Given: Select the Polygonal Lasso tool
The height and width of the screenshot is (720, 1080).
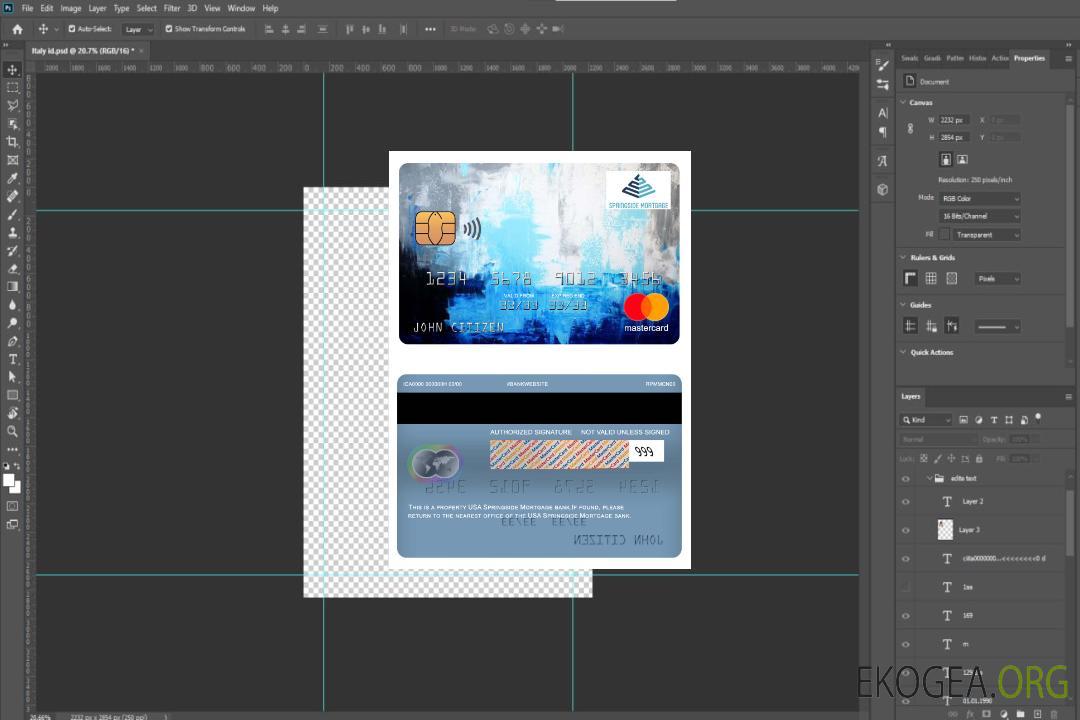Looking at the screenshot, I should coord(12,105).
